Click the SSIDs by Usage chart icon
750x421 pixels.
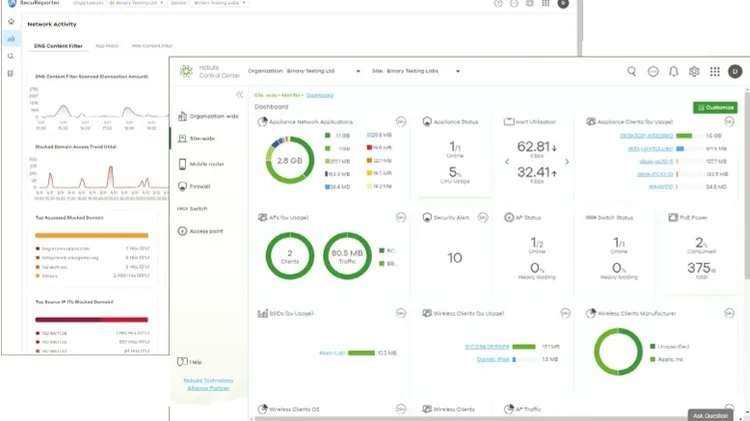point(263,313)
